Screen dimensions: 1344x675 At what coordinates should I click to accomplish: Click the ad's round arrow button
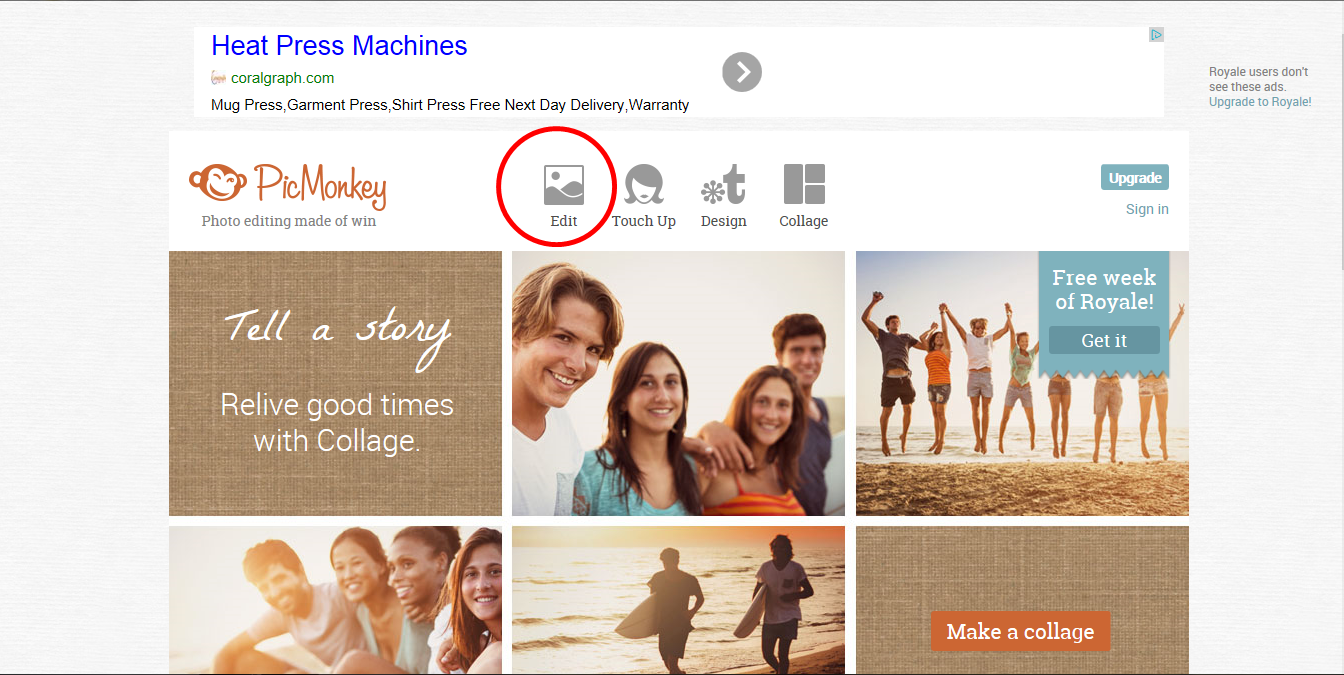(x=742, y=72)
